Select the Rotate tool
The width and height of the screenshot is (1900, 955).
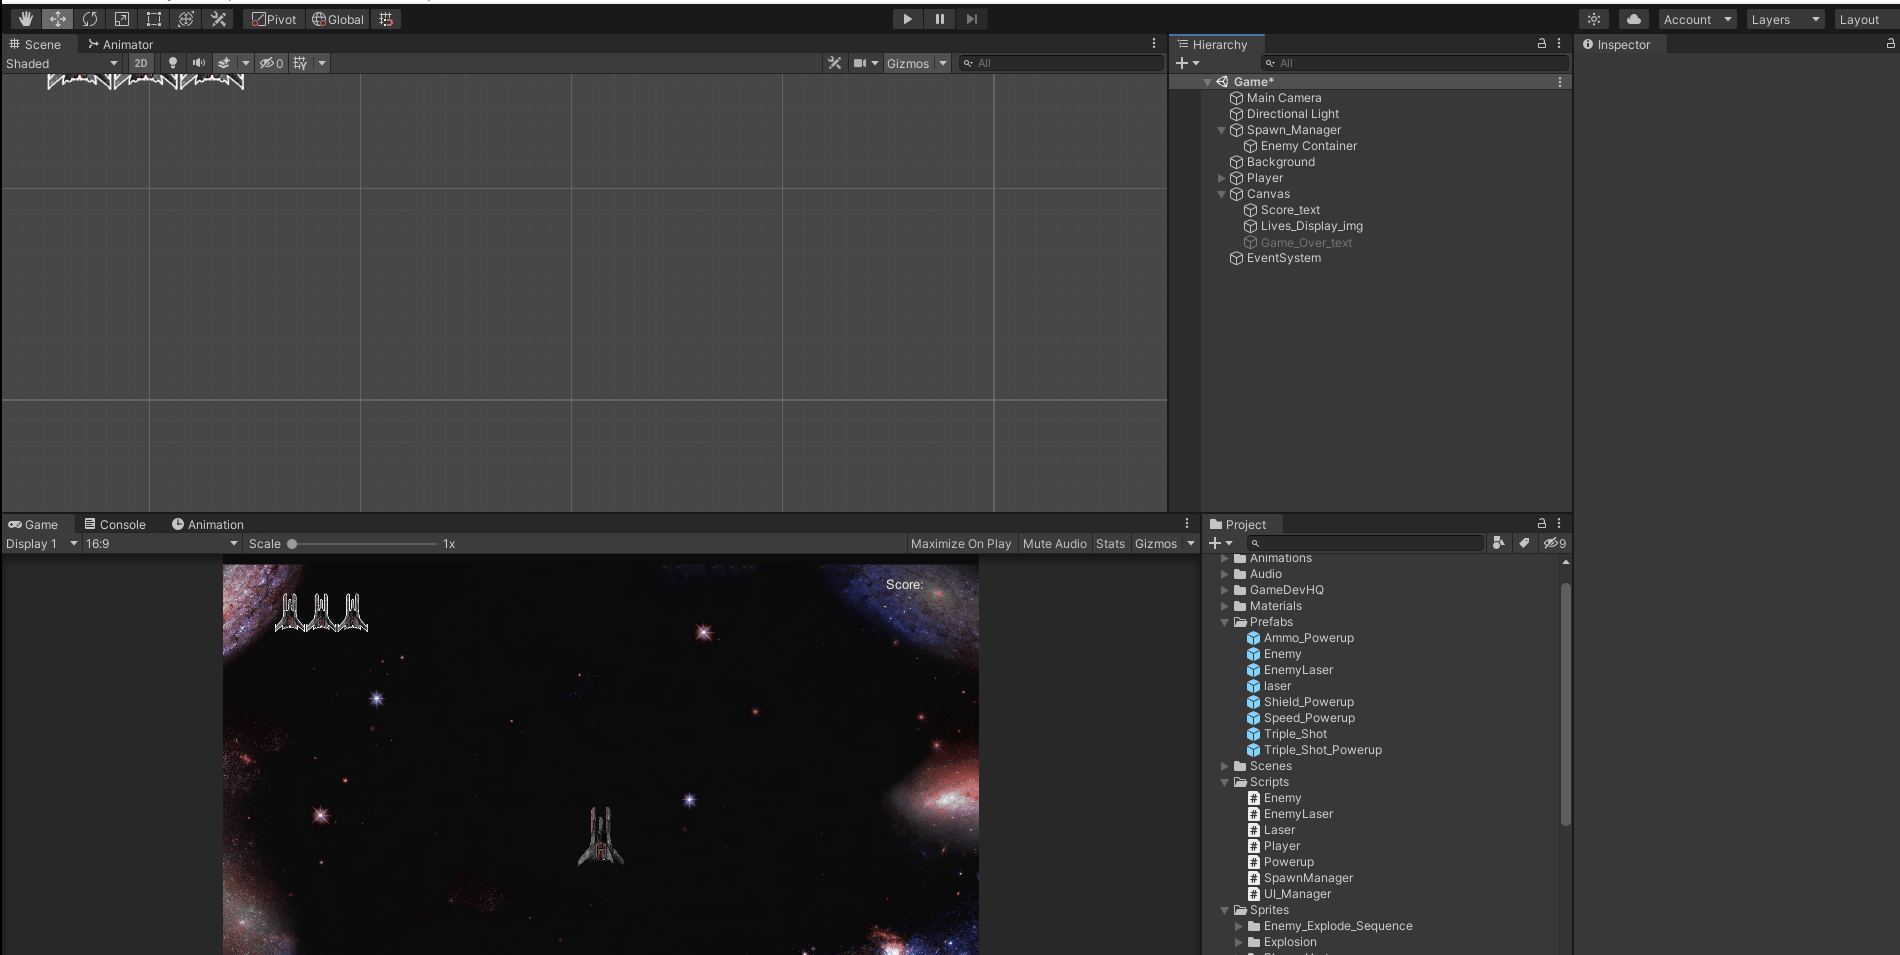90,19
